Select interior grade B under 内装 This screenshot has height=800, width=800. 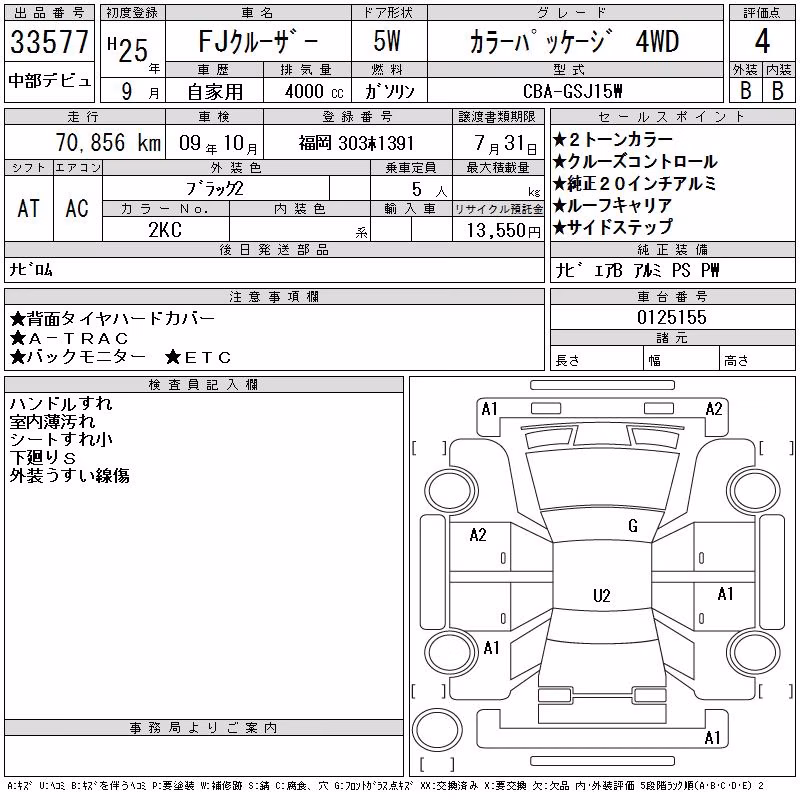778,91
